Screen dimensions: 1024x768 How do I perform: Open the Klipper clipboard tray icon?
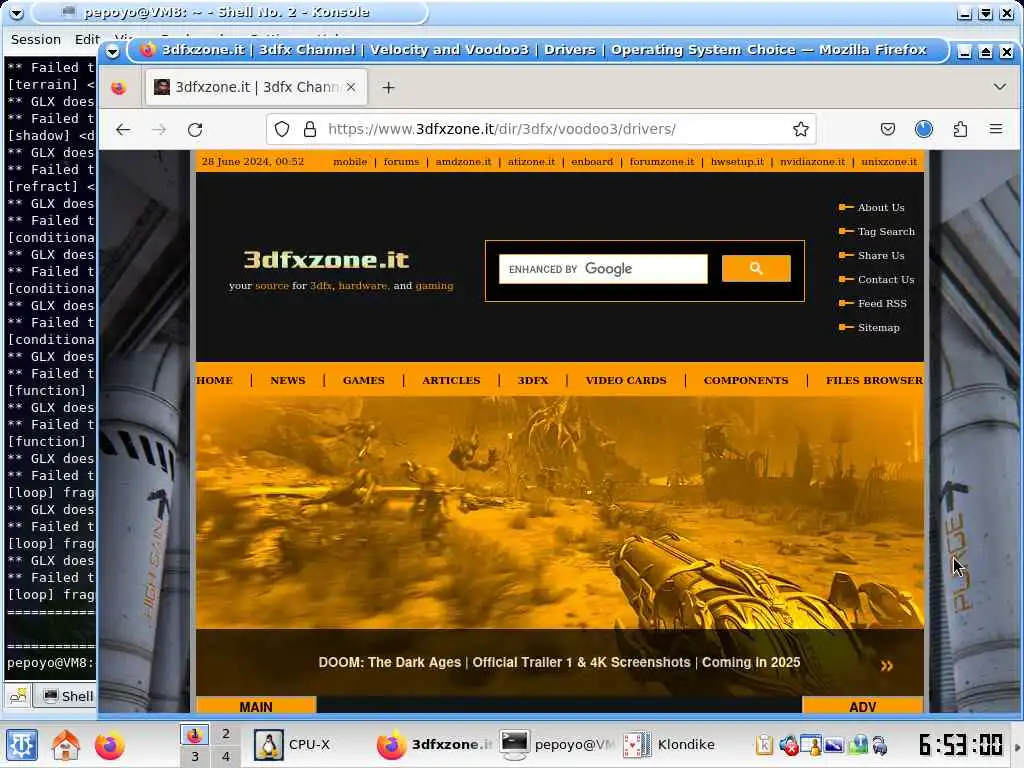pos(764,745)
